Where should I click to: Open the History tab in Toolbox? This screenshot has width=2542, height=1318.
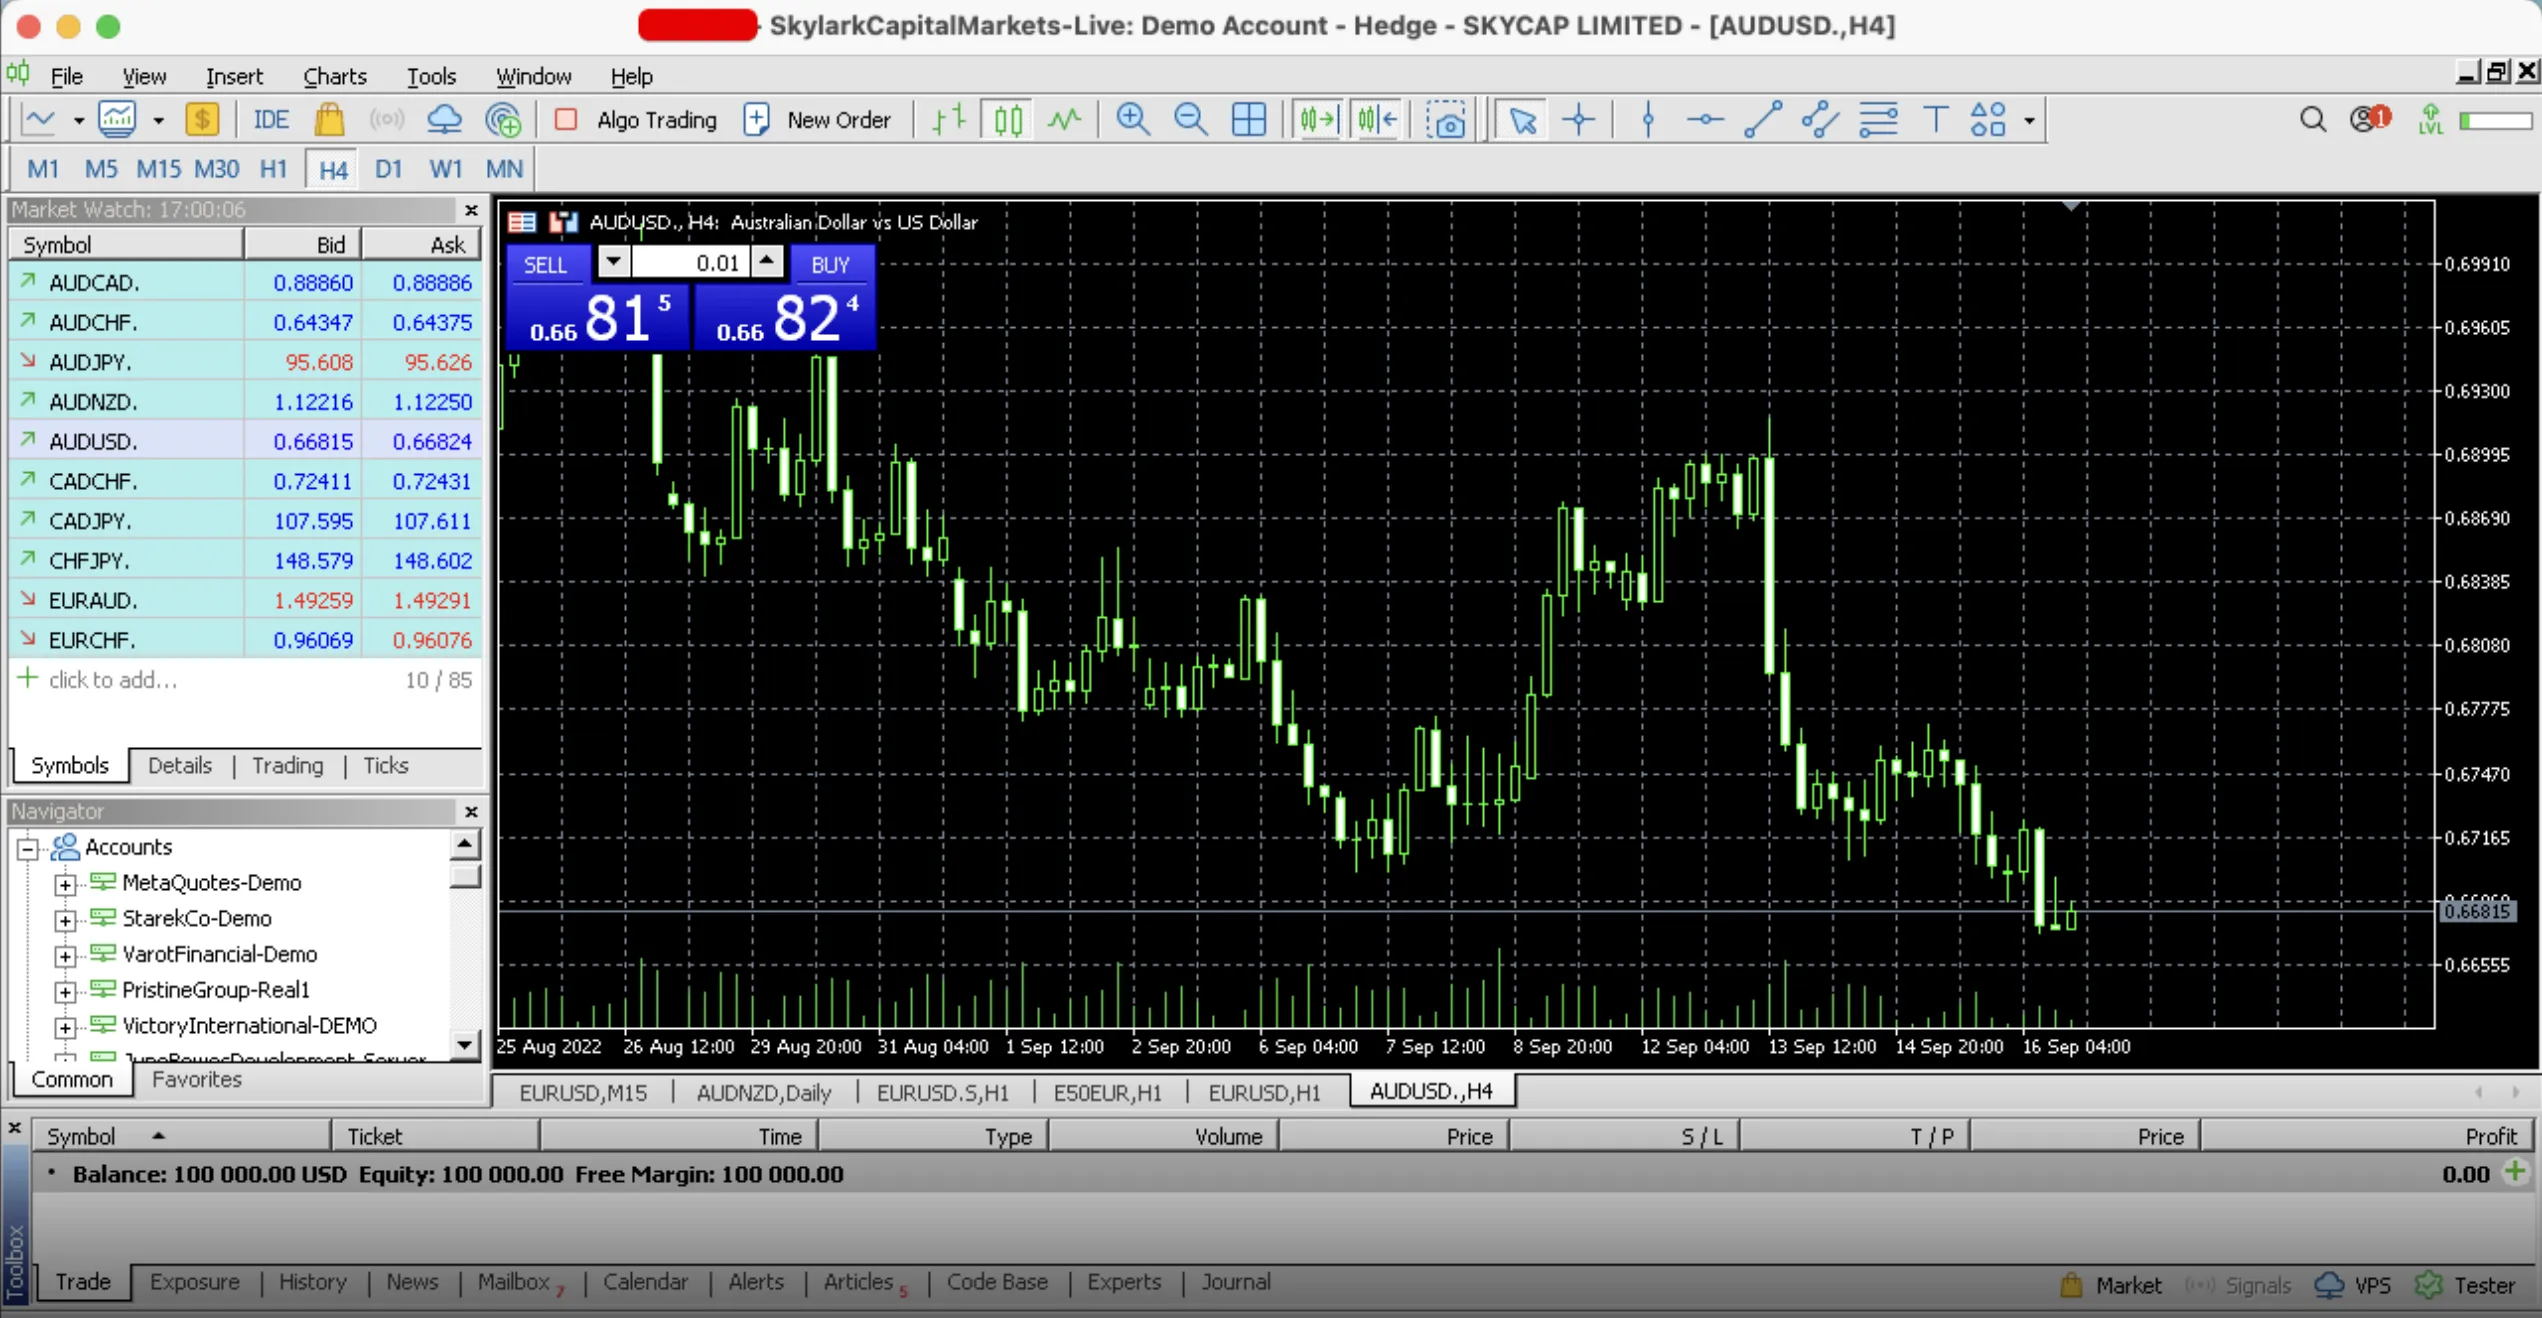[312, 1281]
